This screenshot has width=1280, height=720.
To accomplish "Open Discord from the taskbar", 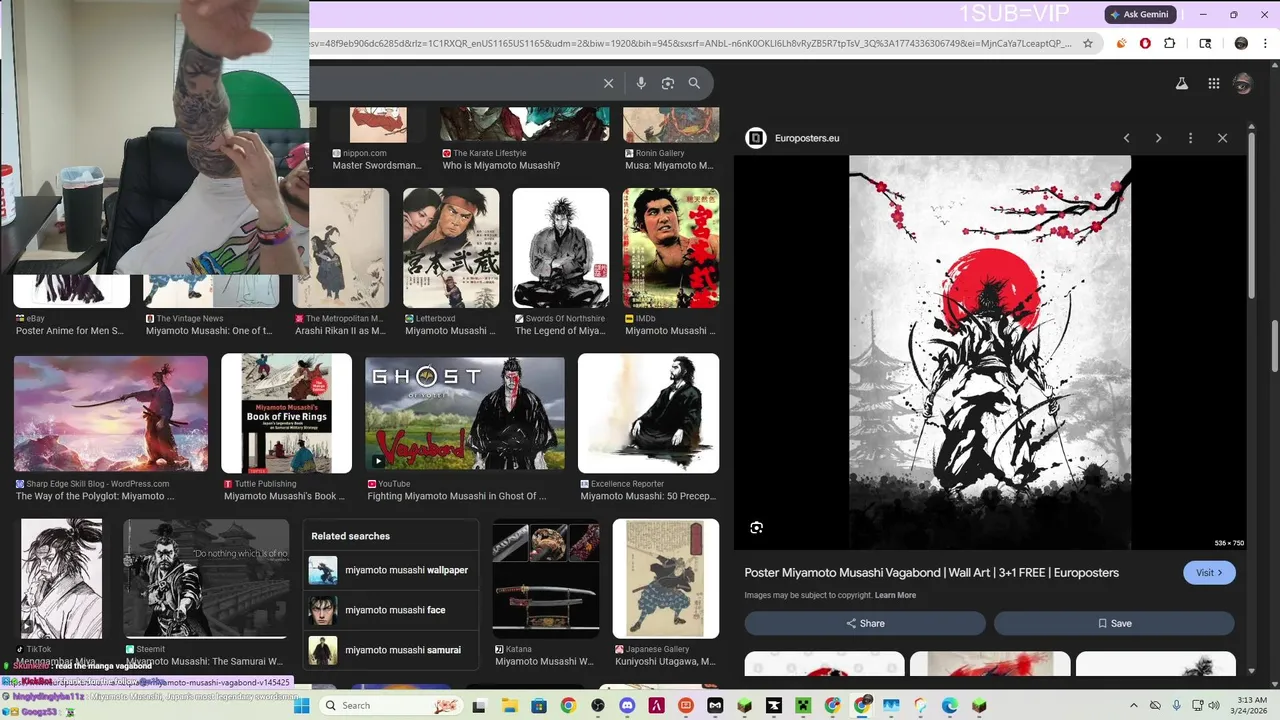I will click(627, 705).
